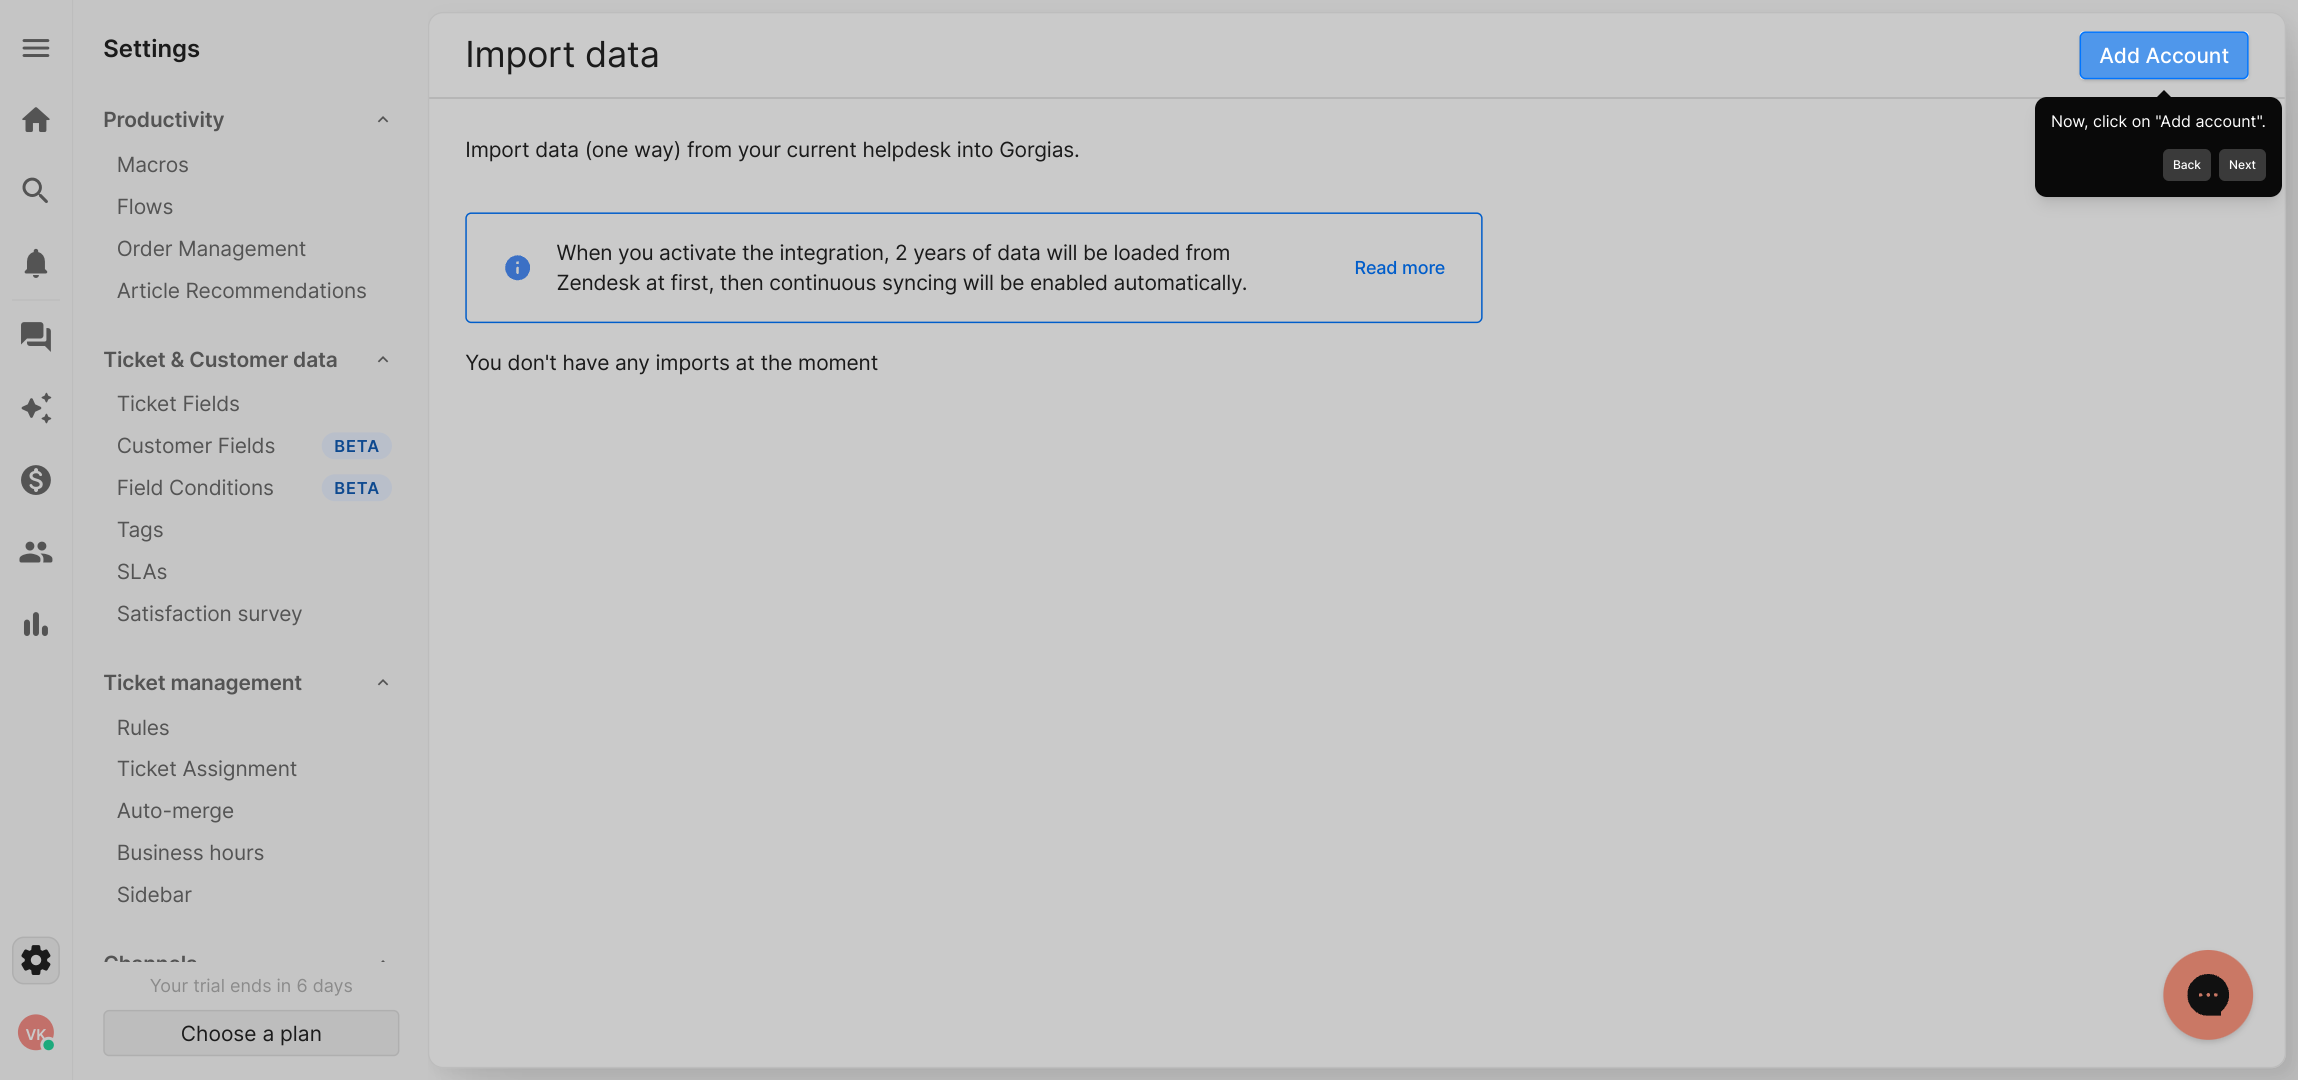This screenshot has height=1080, width=2298.
Task: Open settings gear icon
Action: click(x=36, y=960)
